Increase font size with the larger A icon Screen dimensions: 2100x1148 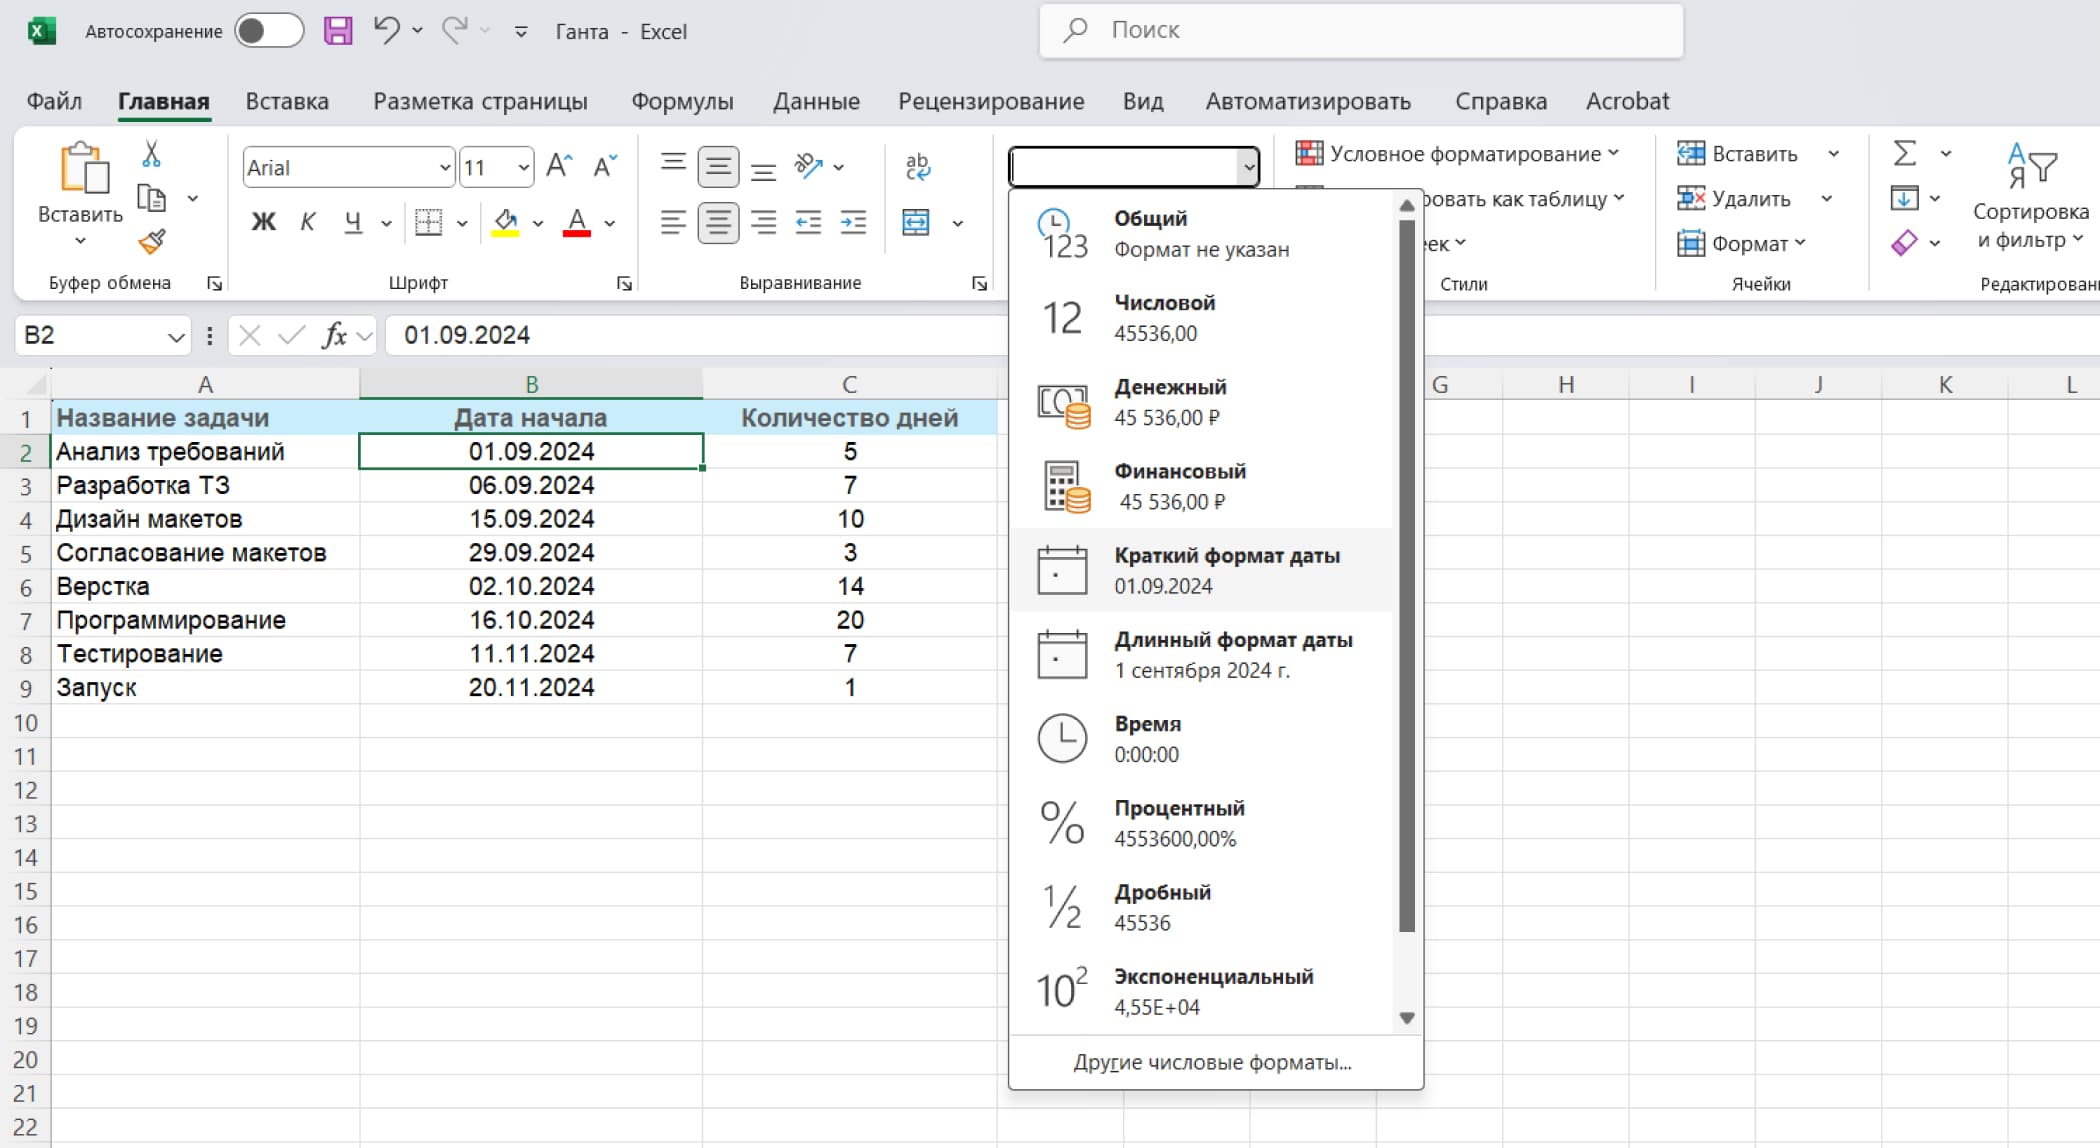559,166
